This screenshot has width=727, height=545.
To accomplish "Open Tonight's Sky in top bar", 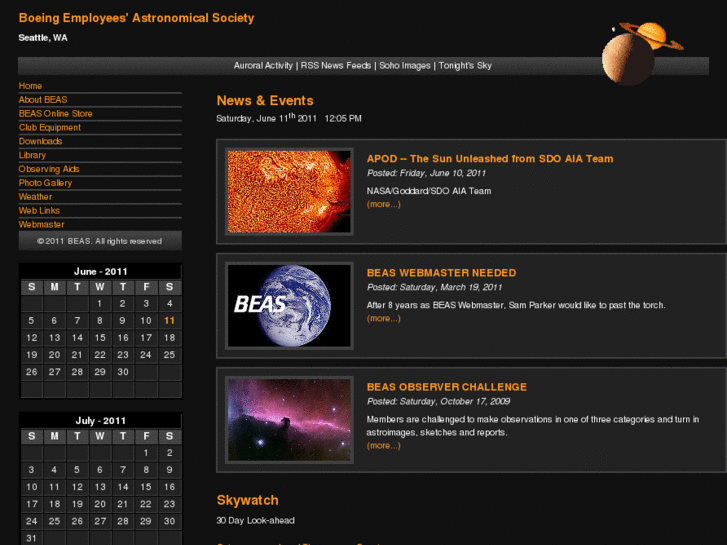I will click(x=465, y=65).
